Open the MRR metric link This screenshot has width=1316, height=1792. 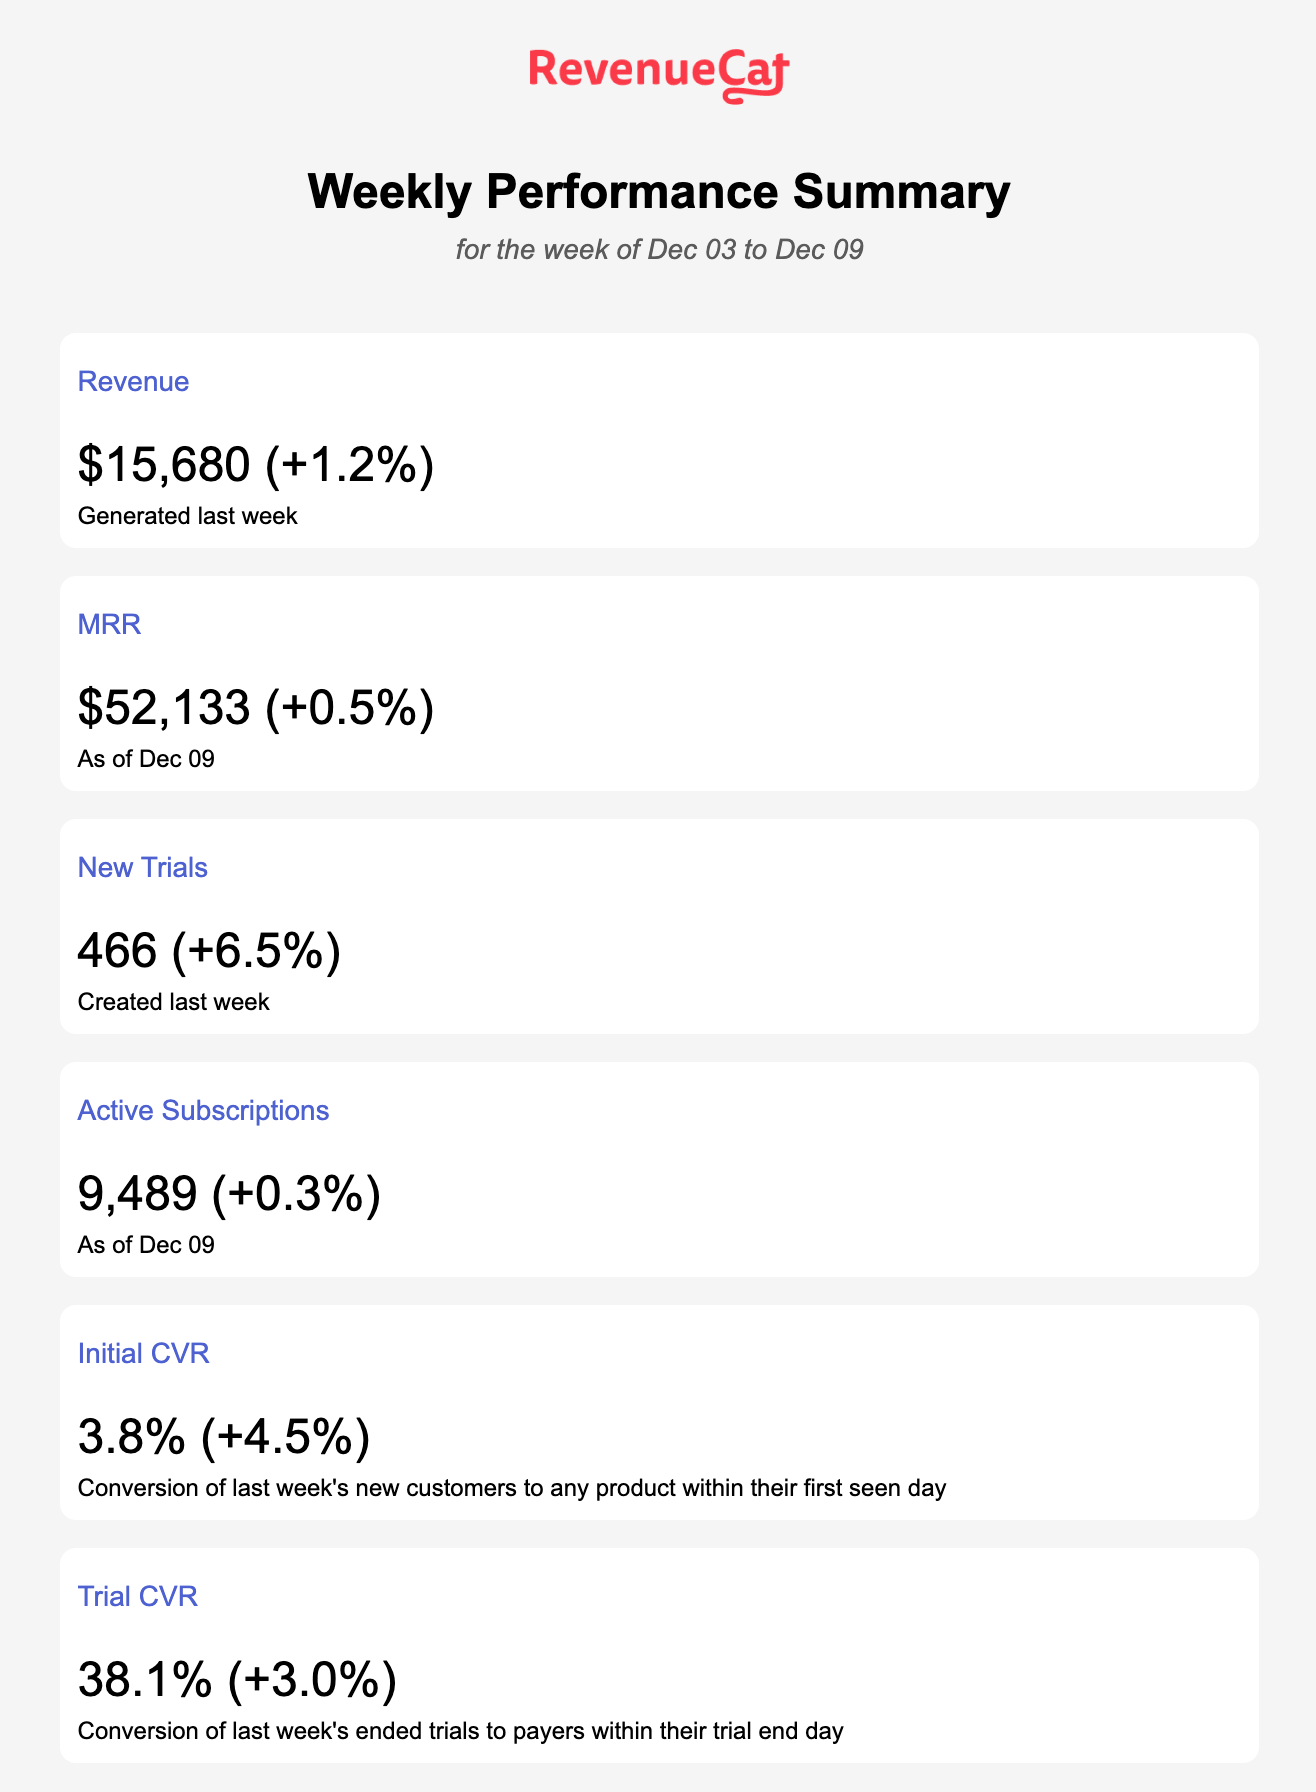pyautogui.click(x=109, y=625)
